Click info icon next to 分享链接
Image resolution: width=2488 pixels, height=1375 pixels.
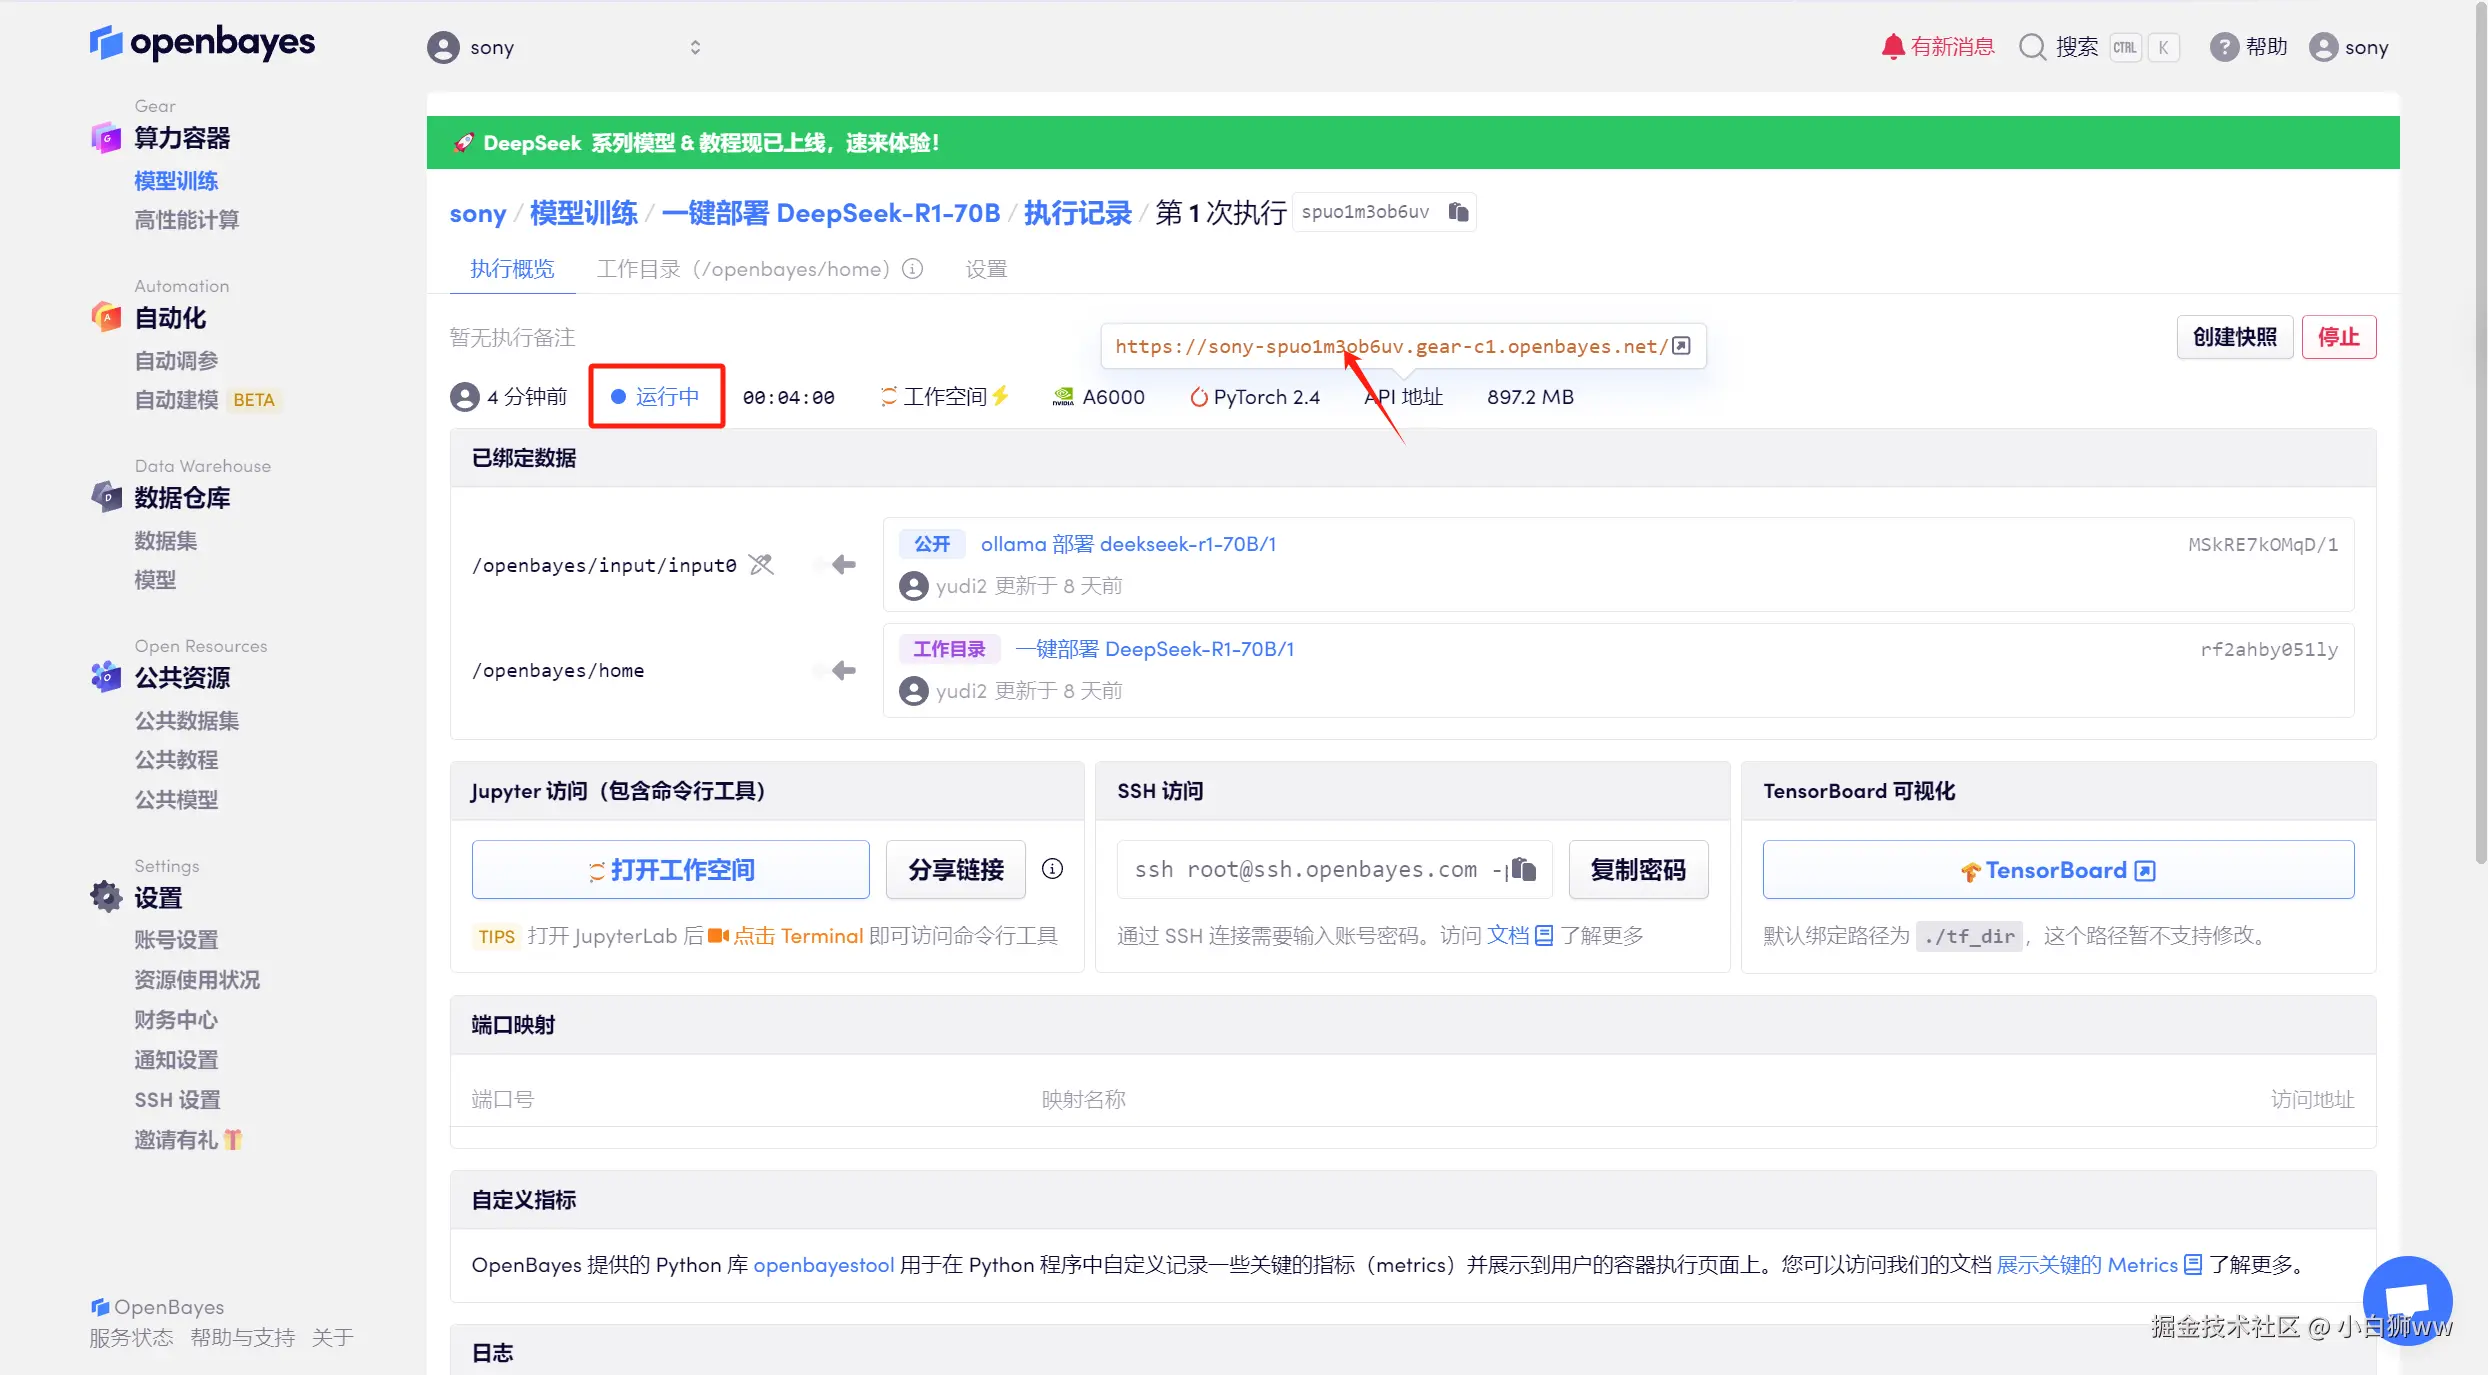[1052, 869]
